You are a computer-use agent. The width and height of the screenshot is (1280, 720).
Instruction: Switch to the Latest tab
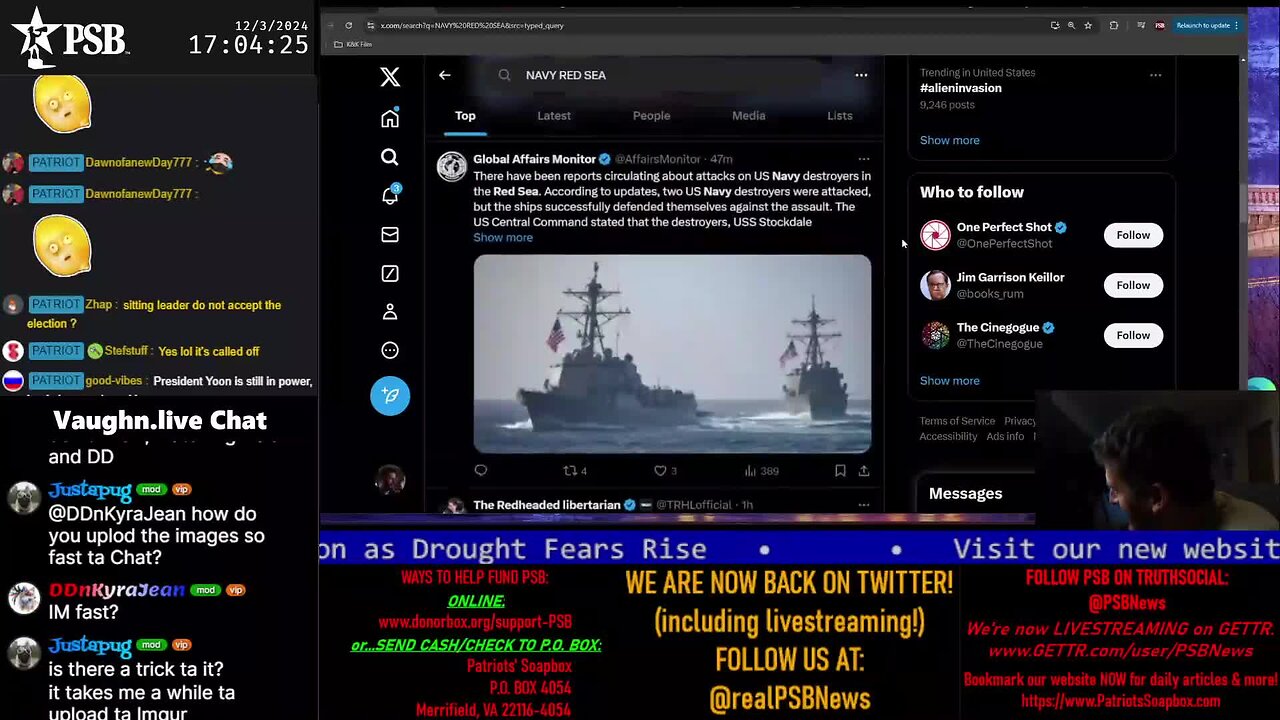[554, 116]
